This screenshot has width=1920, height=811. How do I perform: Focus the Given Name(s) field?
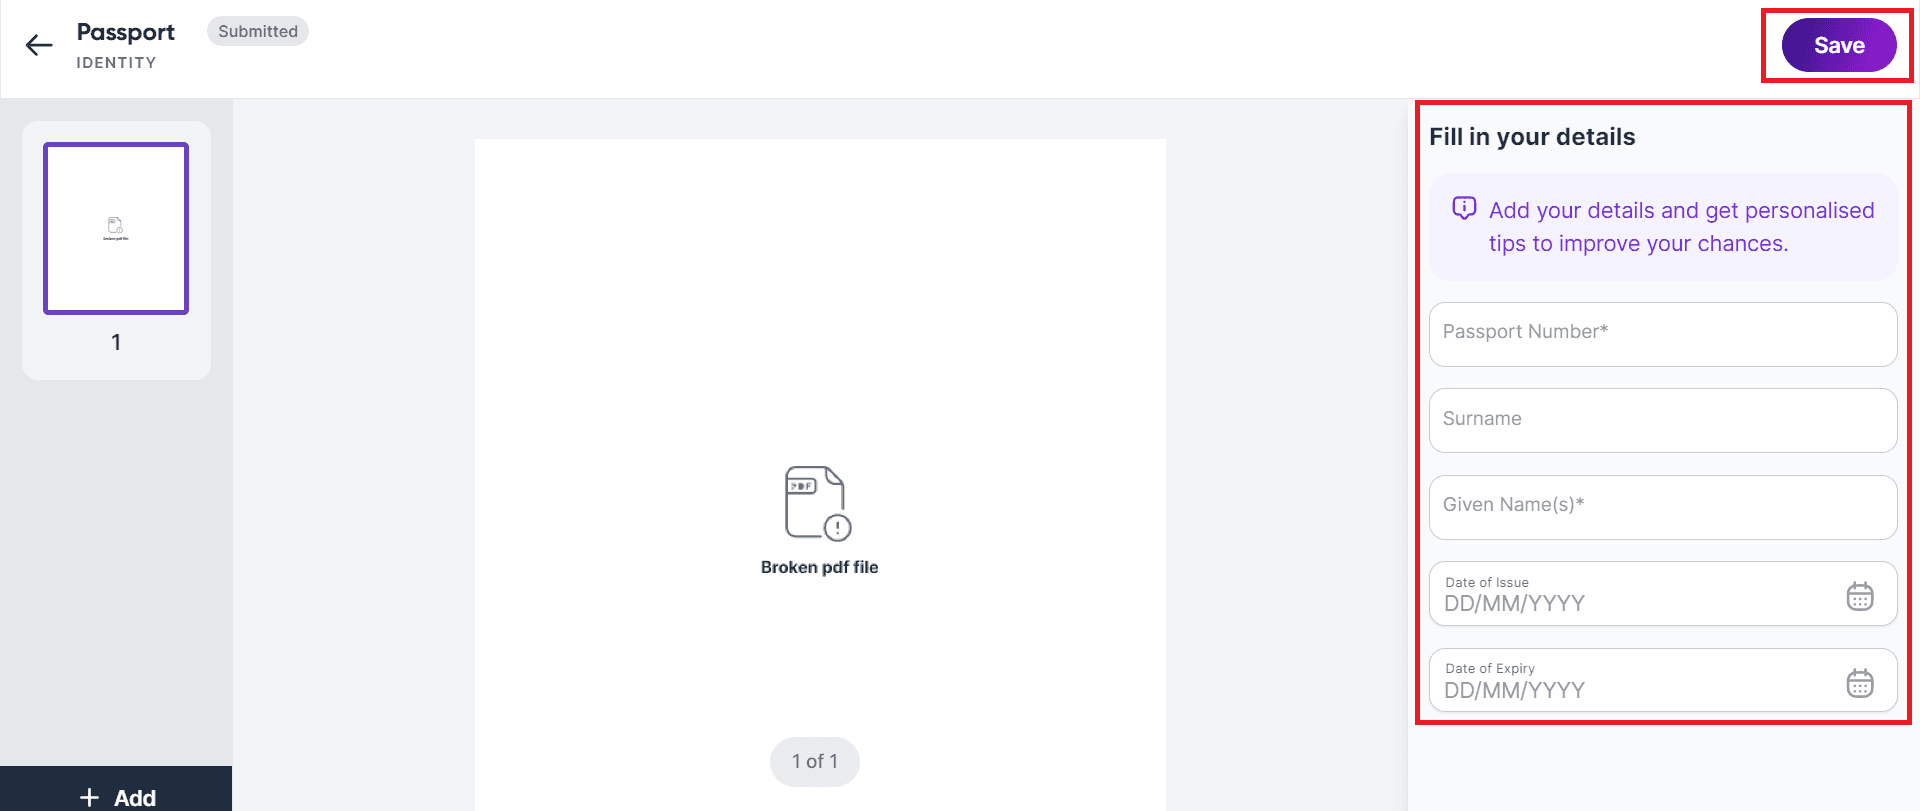[1663, 507]
